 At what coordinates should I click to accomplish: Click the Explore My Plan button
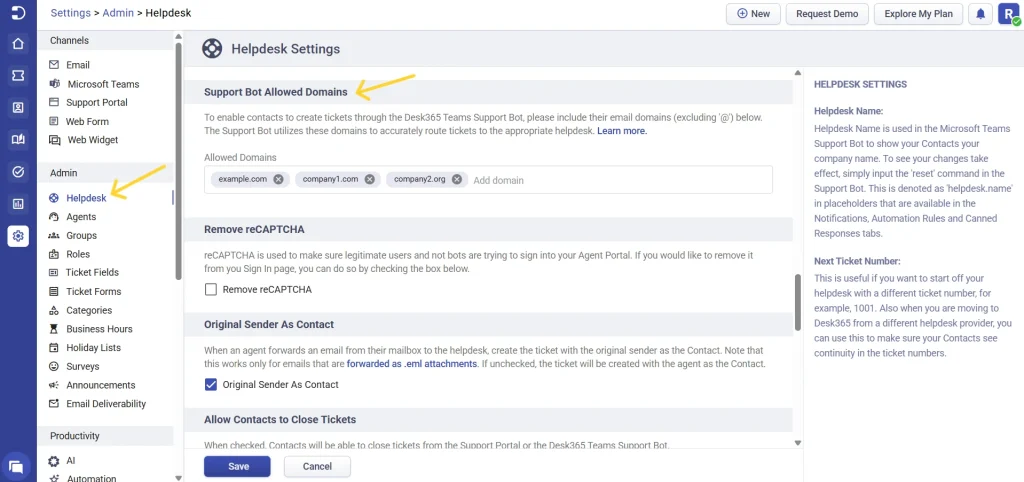[918, 14]
